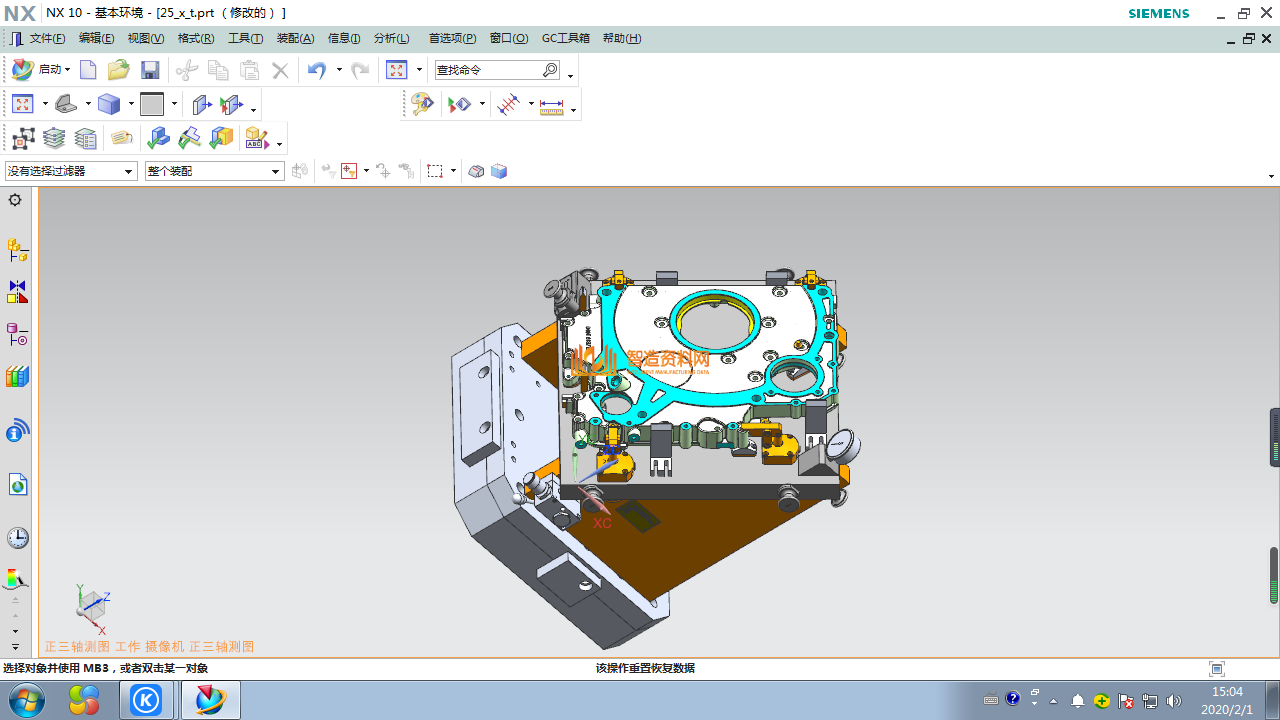Open the Reuse Library books icon
The height and width of the screenshot is (720, 1280).
pyautogui.click(x=17, y=377)
